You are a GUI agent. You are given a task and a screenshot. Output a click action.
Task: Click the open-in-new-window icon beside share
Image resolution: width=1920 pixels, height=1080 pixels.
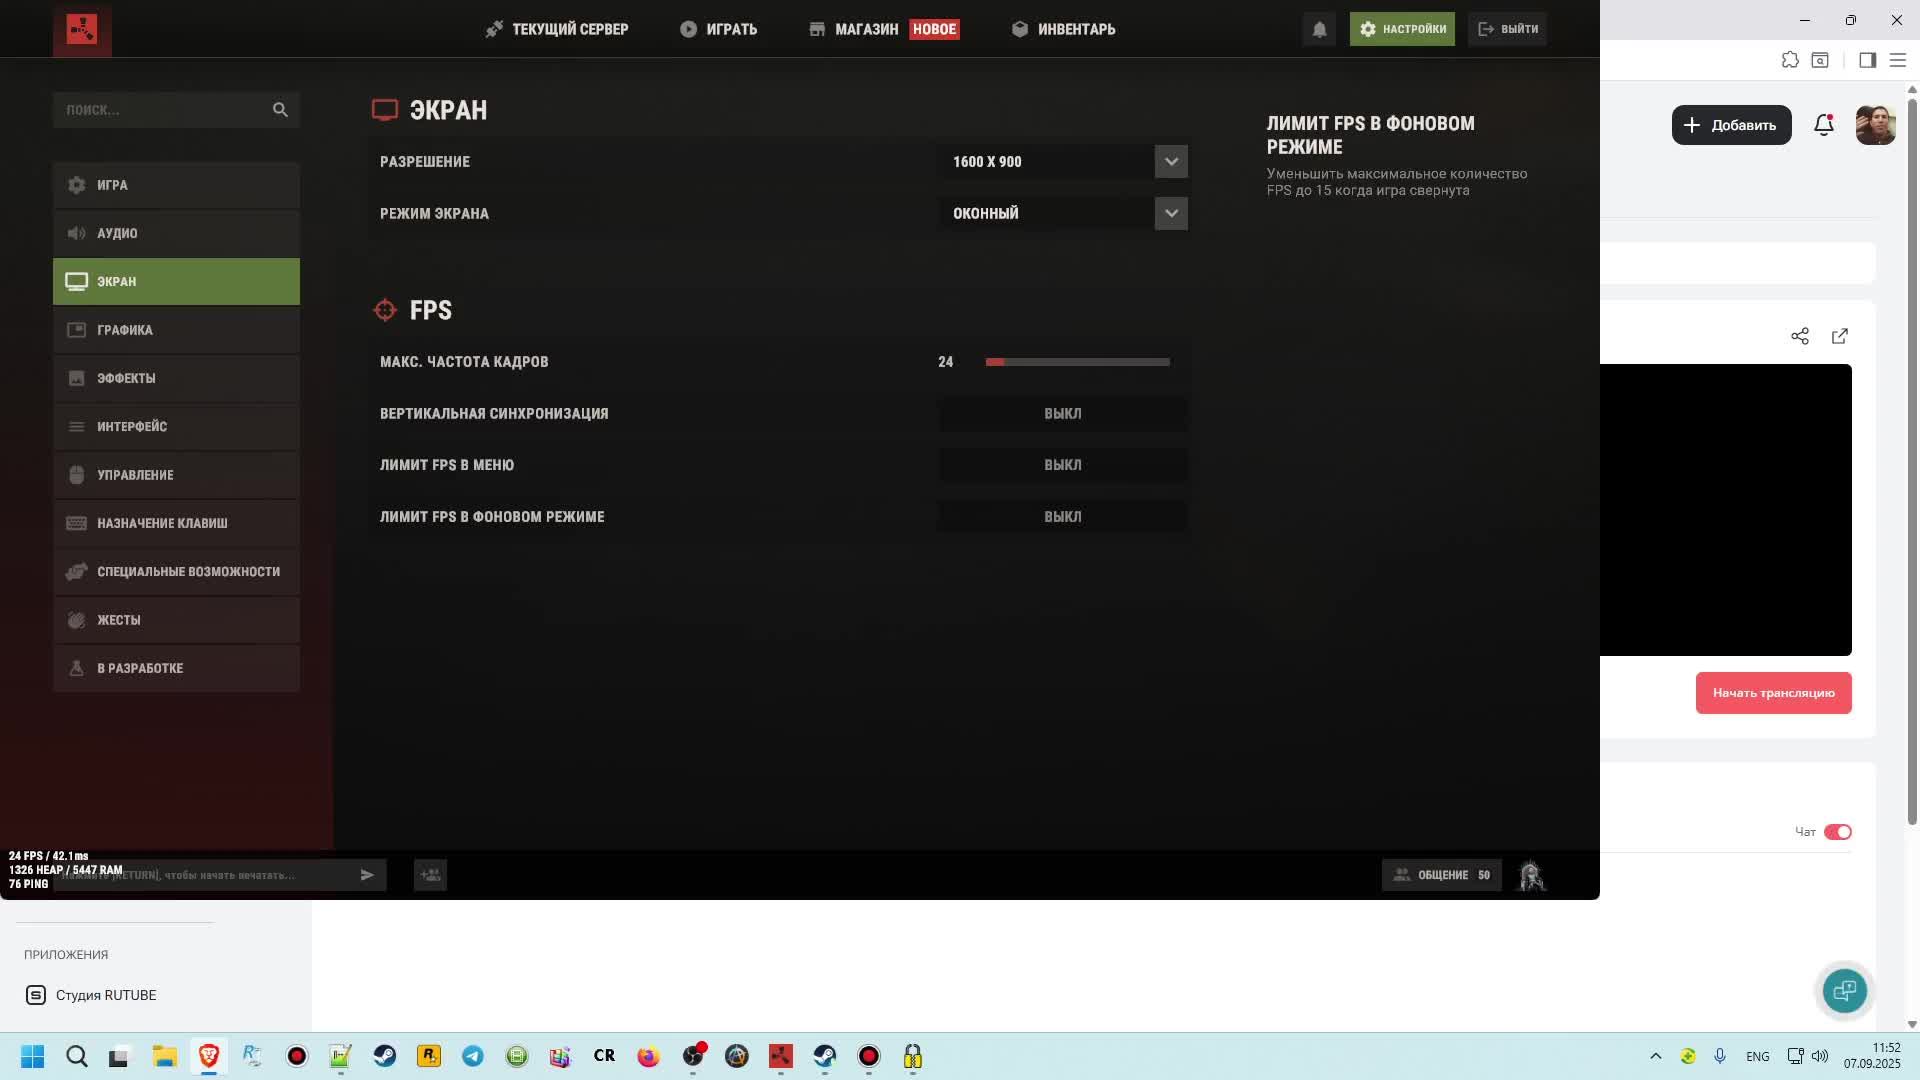point(1840,336)
